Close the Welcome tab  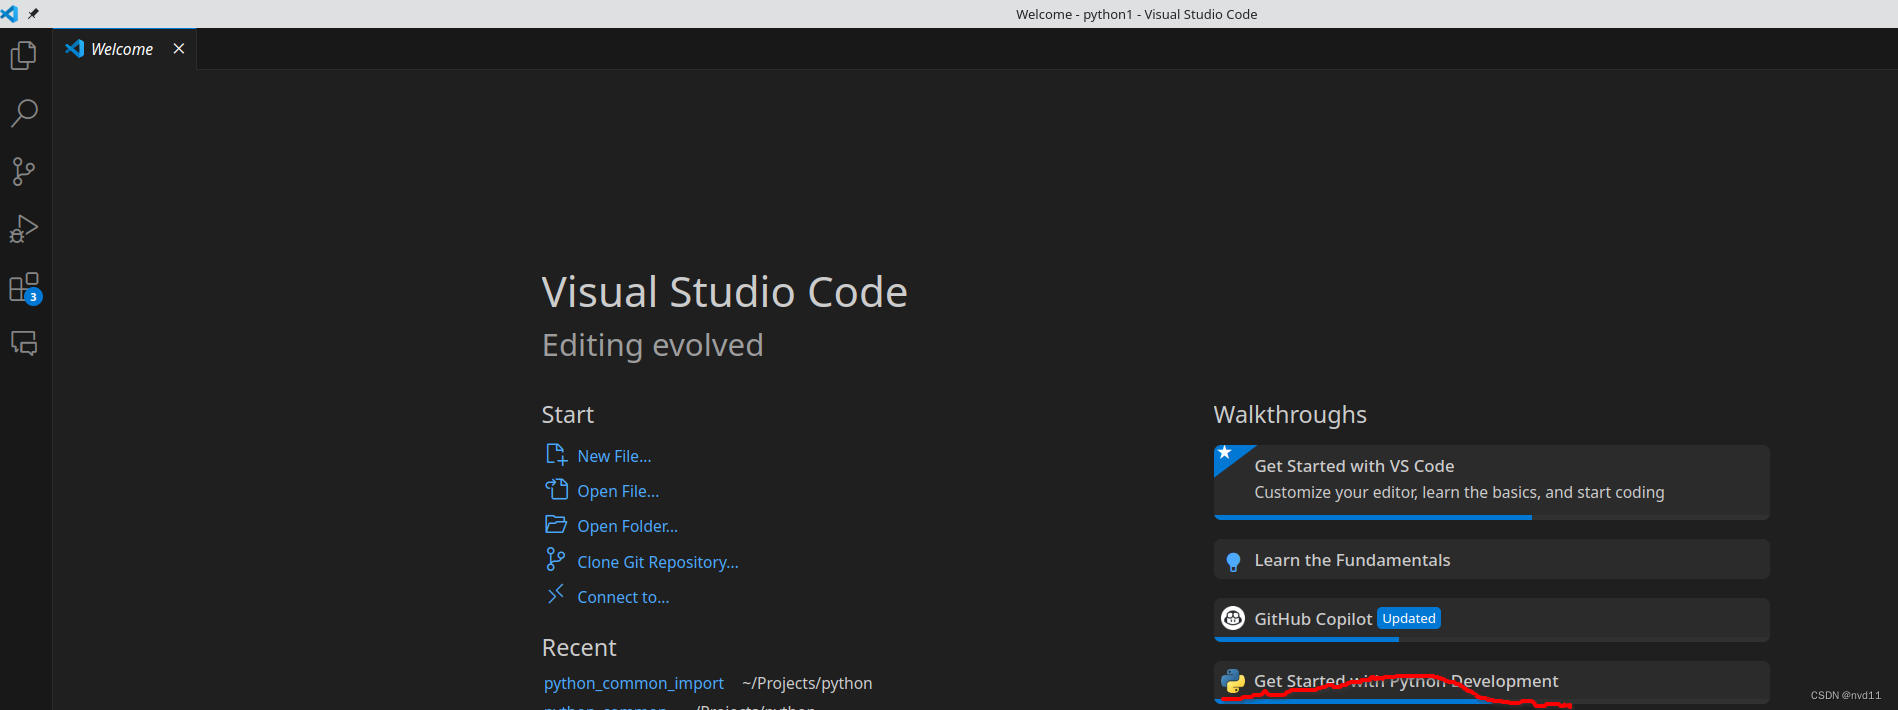click(x=179, y=49)
